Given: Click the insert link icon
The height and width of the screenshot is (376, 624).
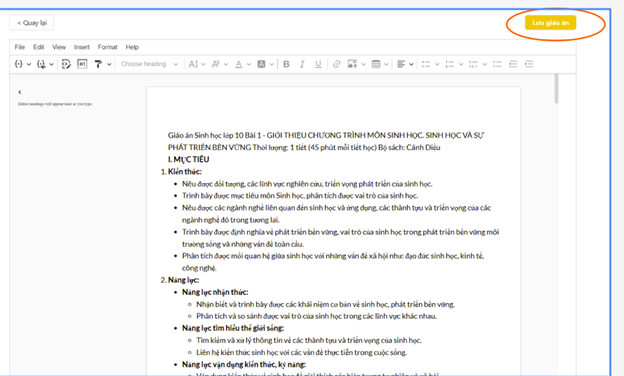Looking at the screenshot, I should click(336, 64).
